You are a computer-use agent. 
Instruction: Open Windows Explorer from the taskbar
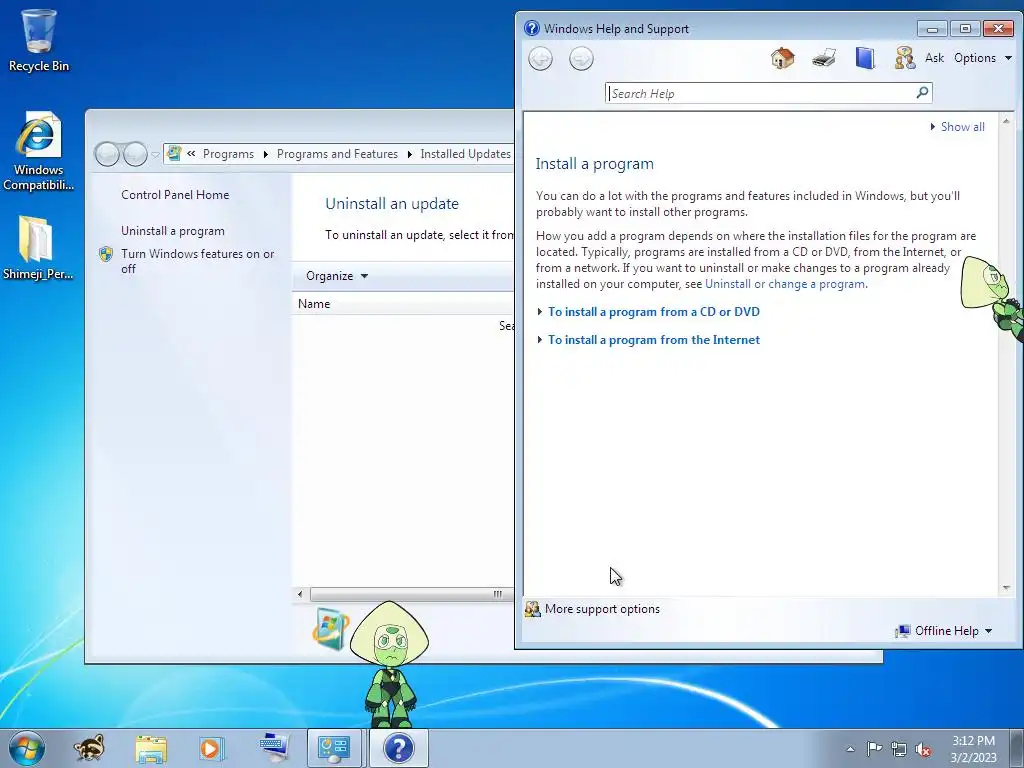point(151,748)
